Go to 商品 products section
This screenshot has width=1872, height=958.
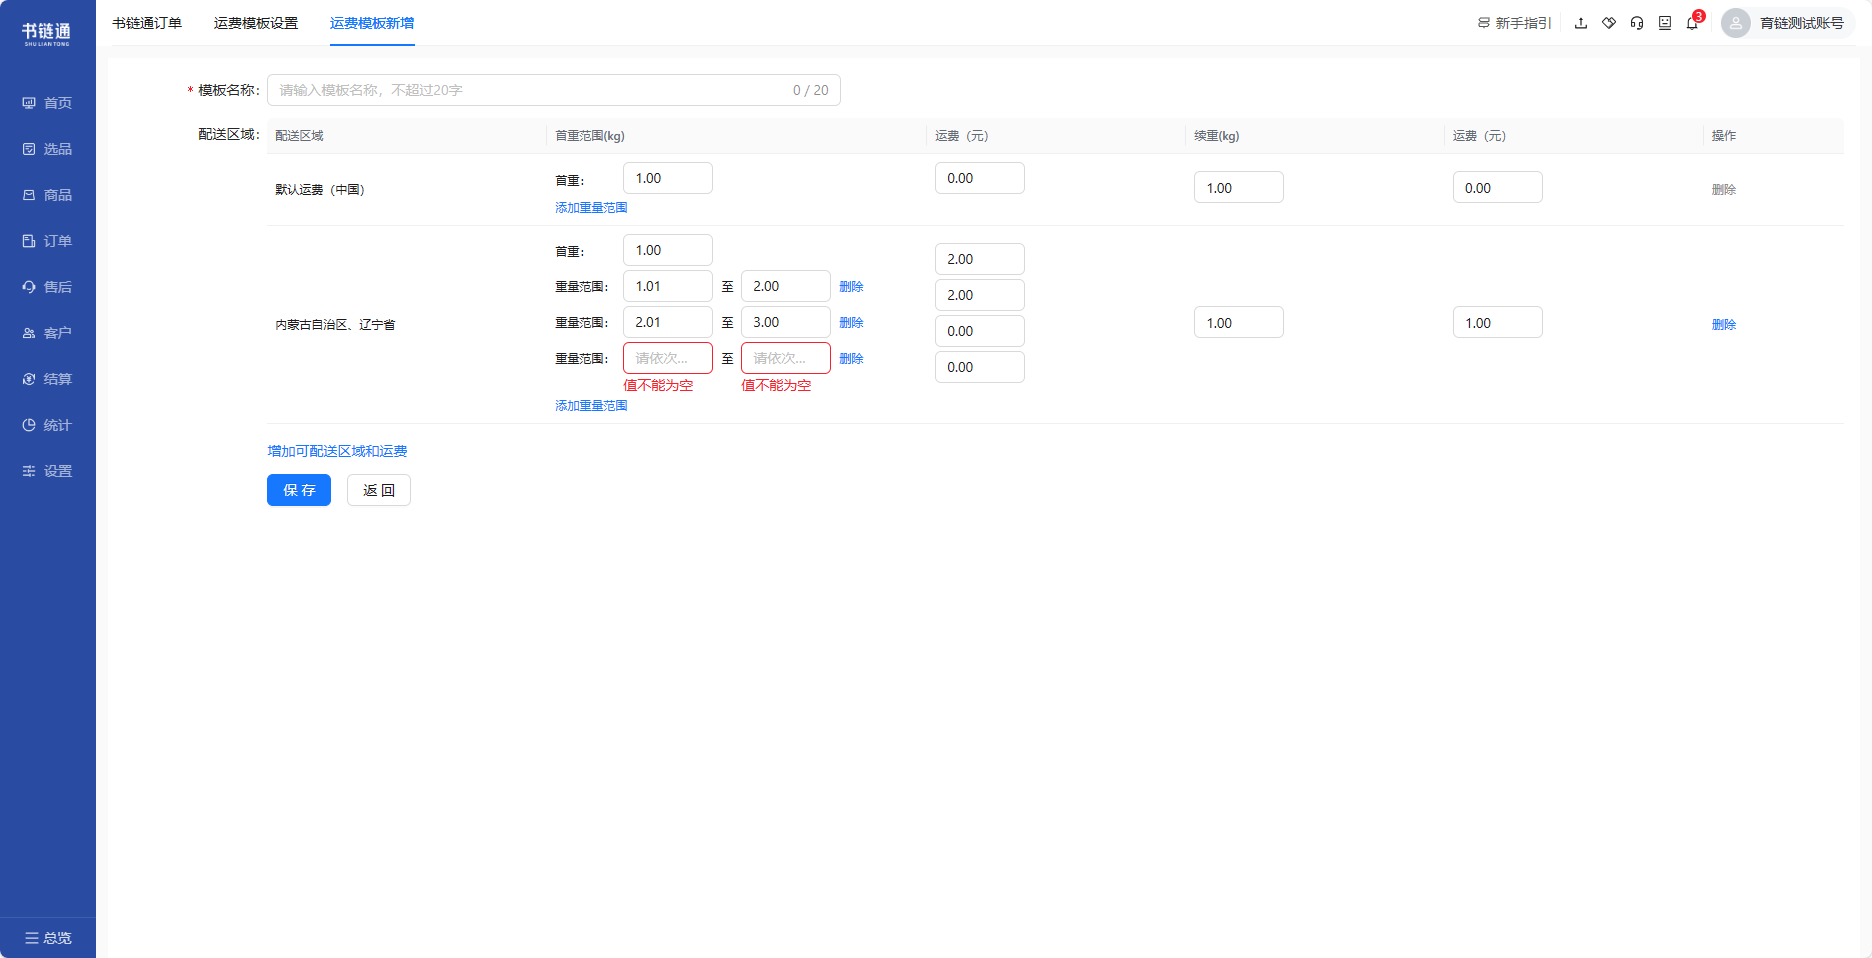pyautogui.click(x=47, y=195)
